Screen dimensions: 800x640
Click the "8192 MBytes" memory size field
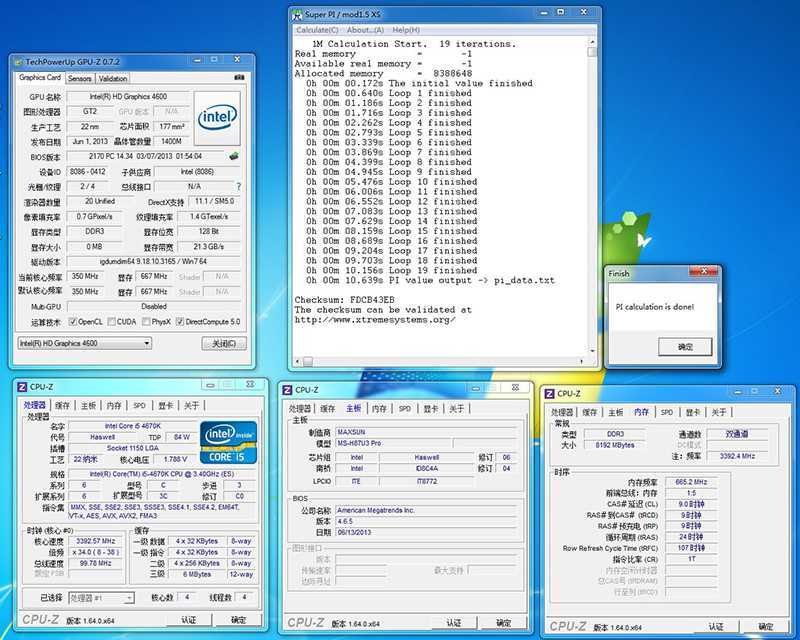[x=615, y=445]
